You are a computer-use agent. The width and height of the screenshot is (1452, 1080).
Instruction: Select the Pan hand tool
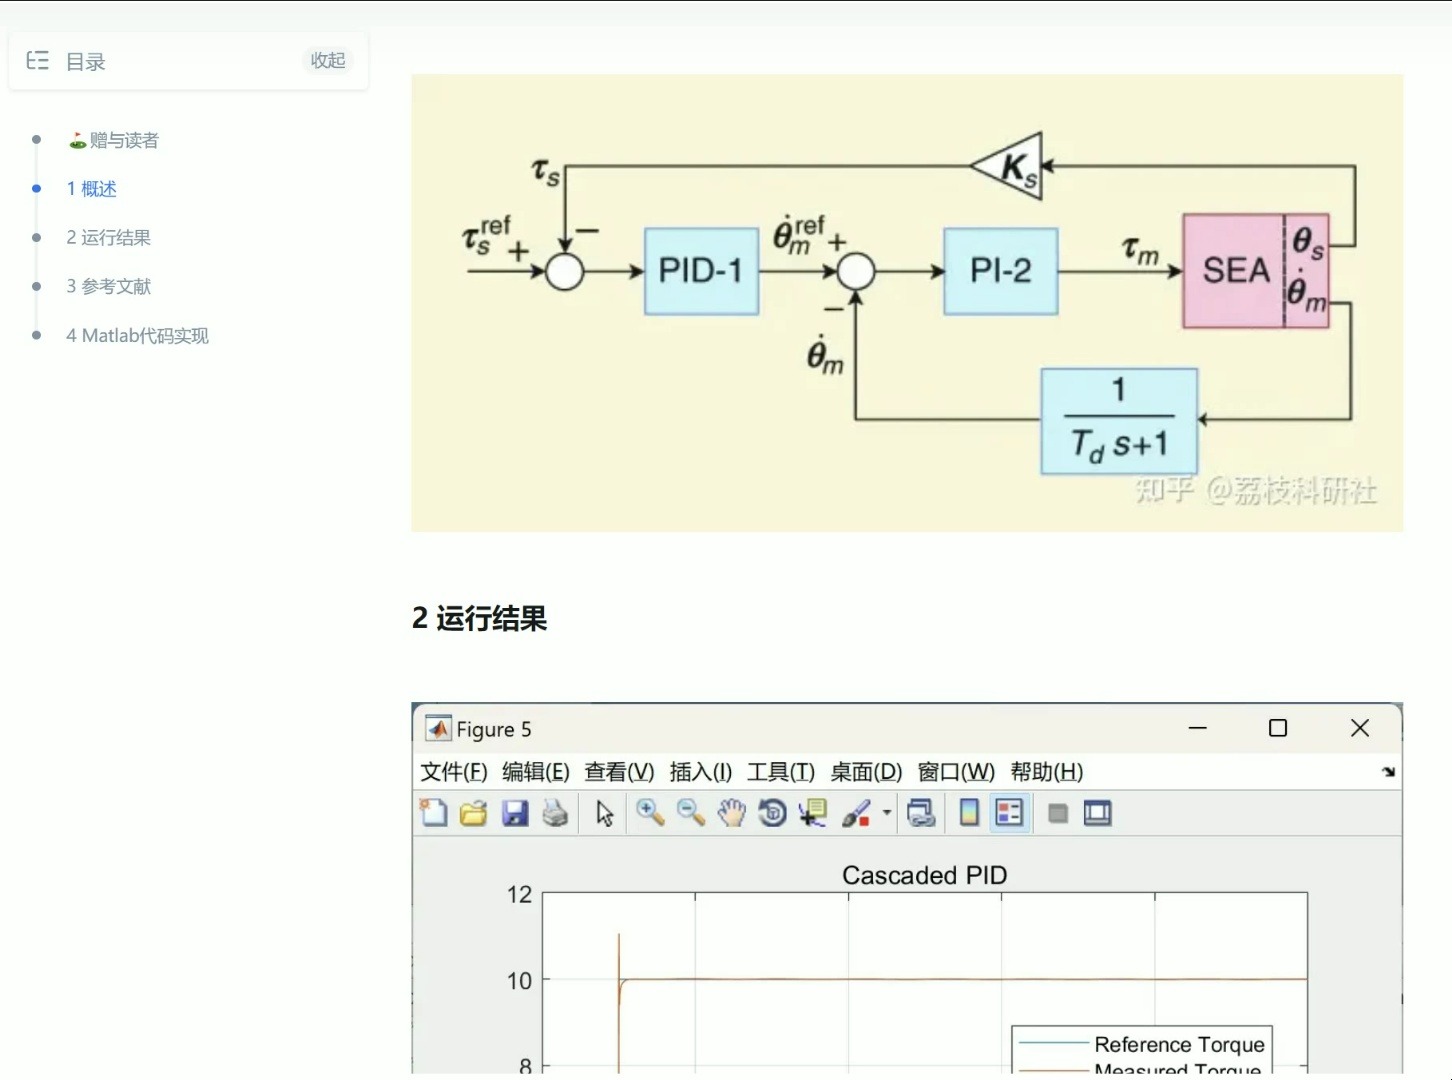pos(732,813)
